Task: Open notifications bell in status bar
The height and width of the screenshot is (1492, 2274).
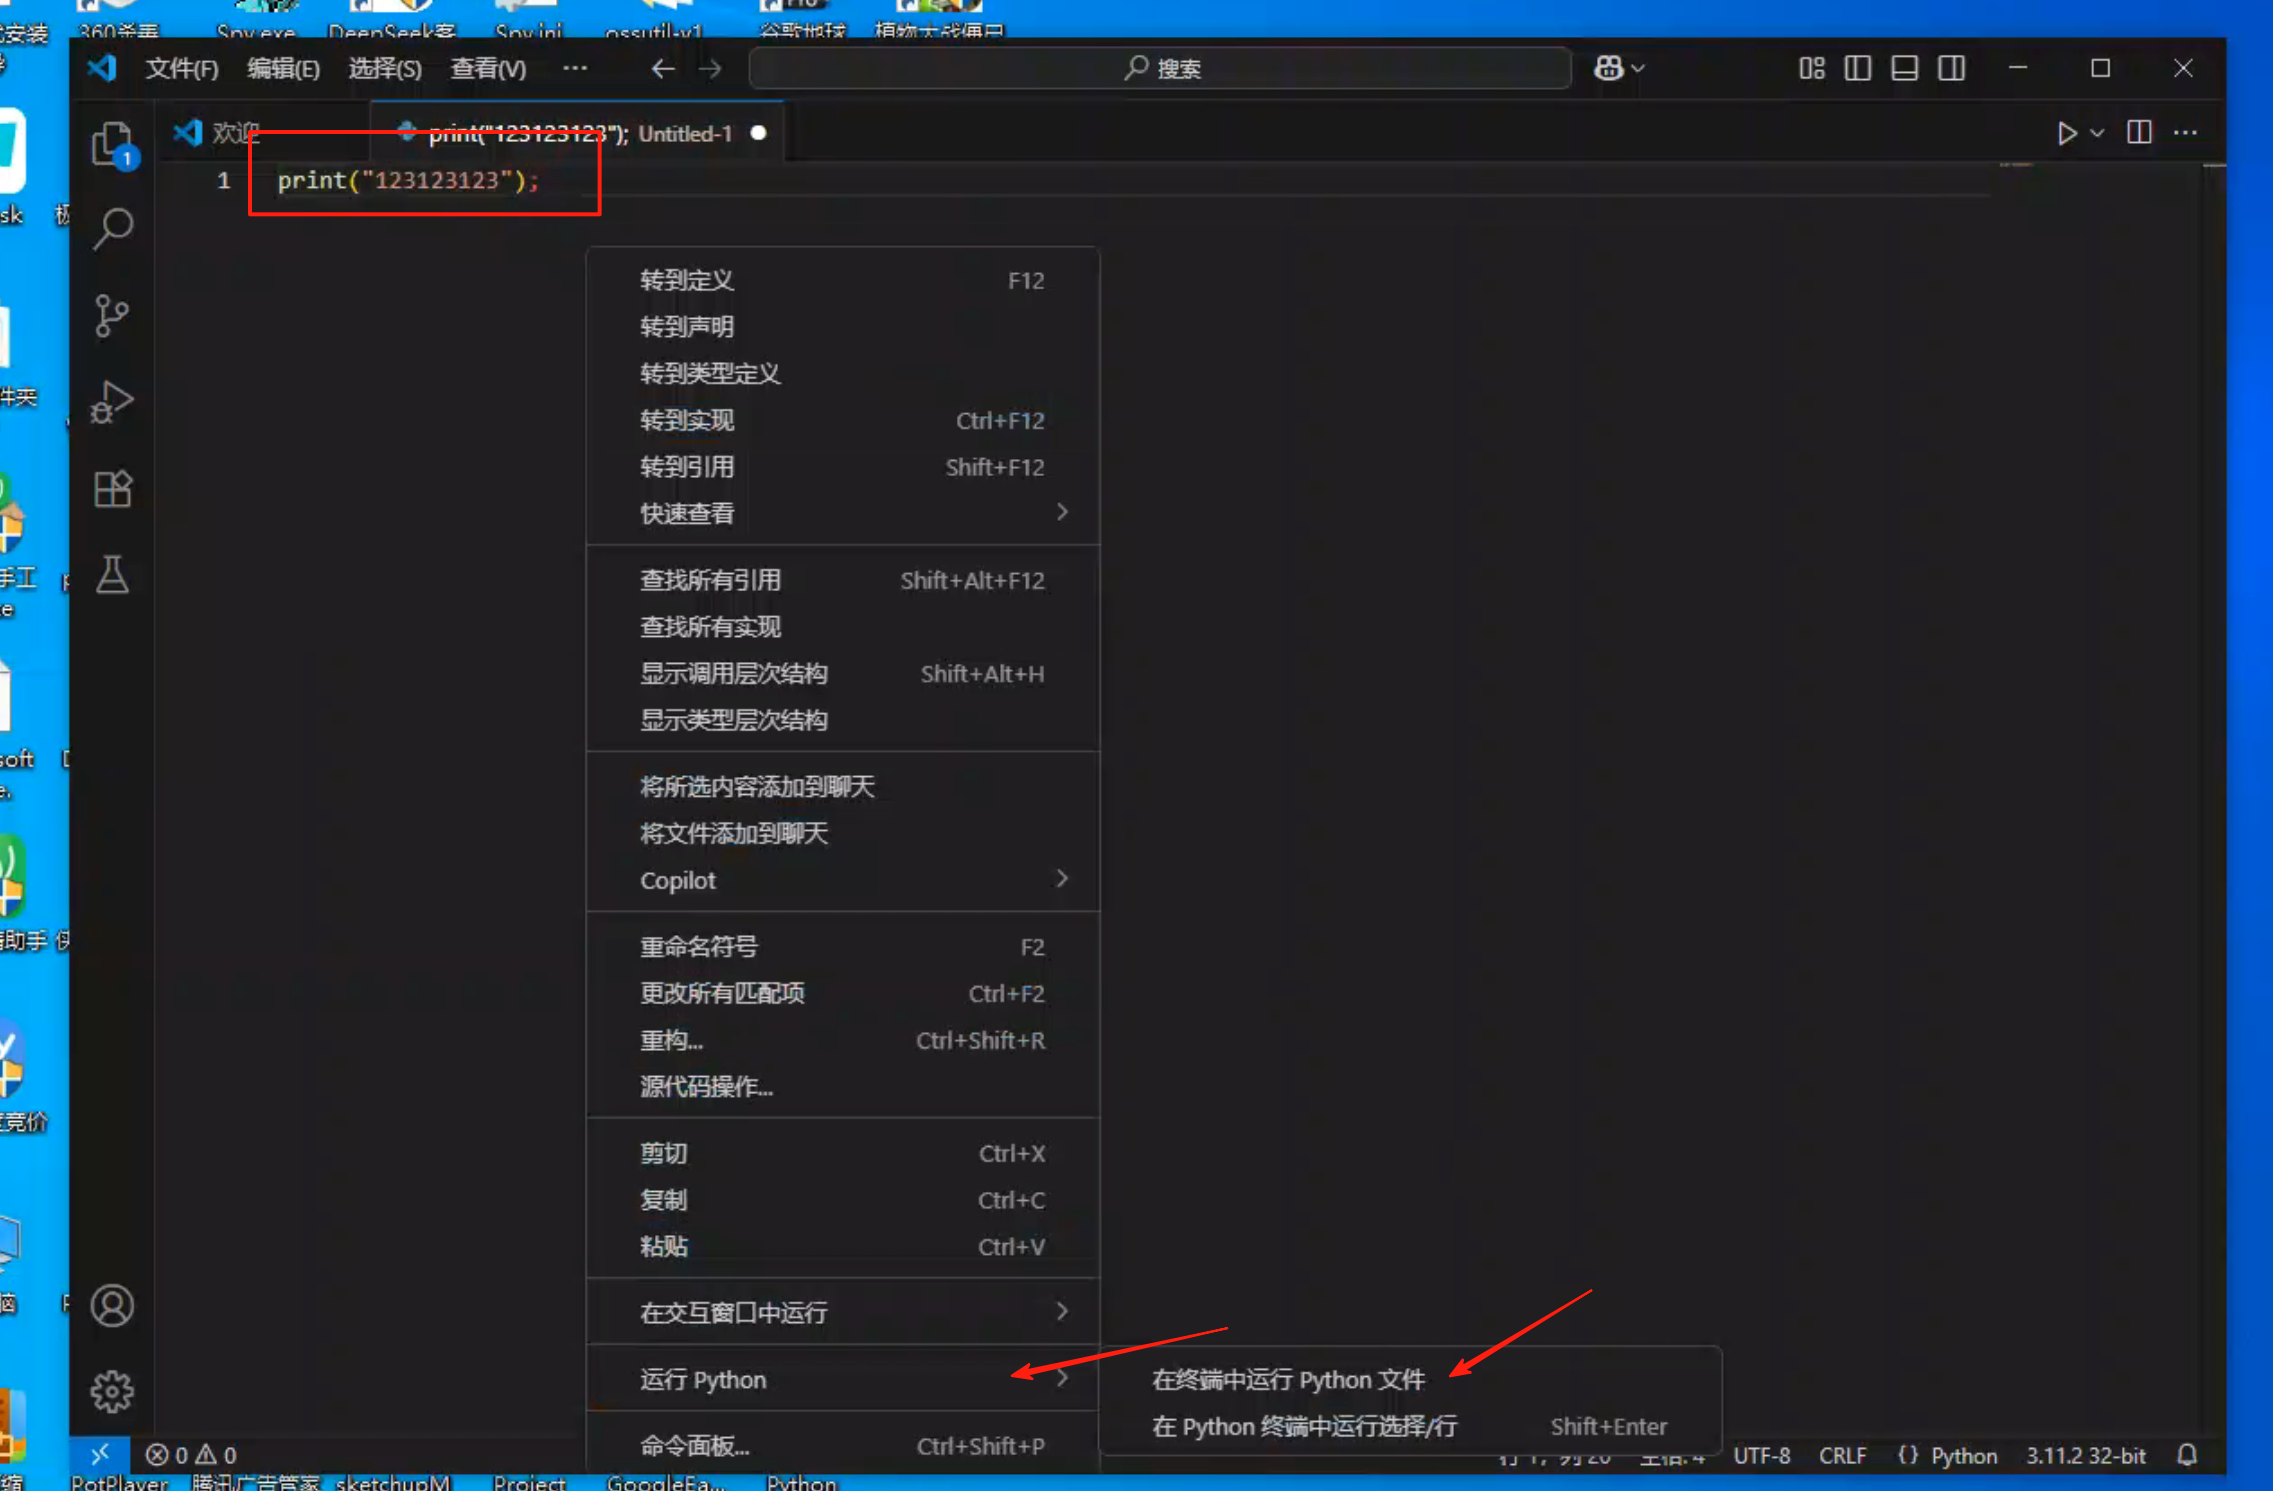Action: [x=2188, y=1455]
